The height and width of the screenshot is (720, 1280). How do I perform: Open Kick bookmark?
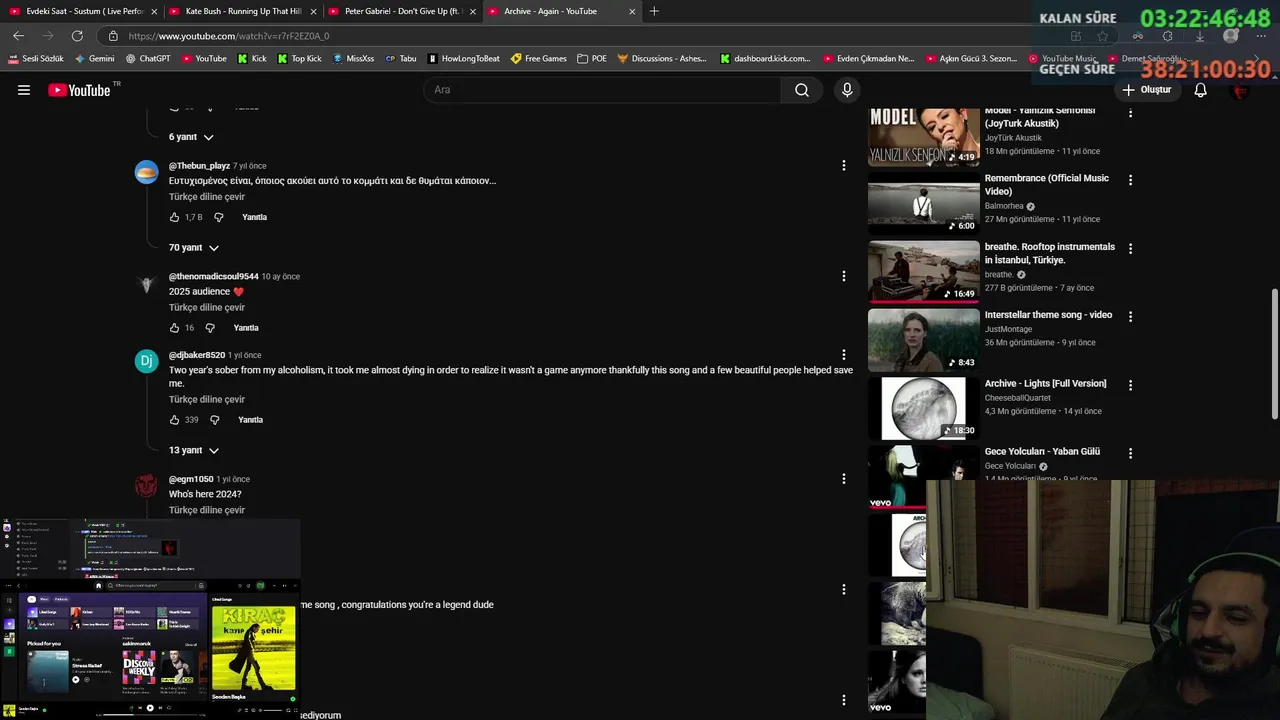[x=252, y=58]
